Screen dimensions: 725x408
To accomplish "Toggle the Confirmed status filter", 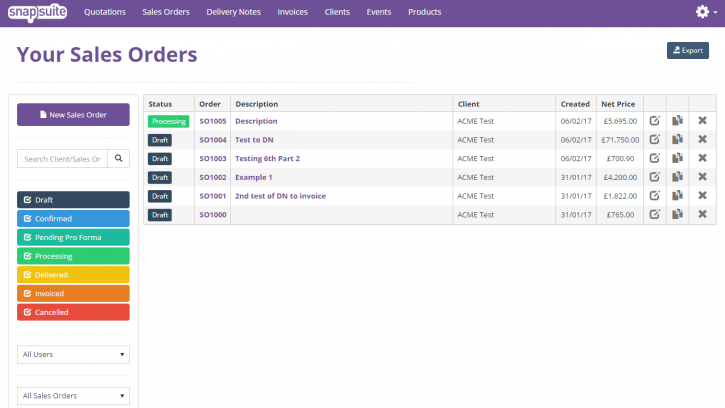I will 73,218.
